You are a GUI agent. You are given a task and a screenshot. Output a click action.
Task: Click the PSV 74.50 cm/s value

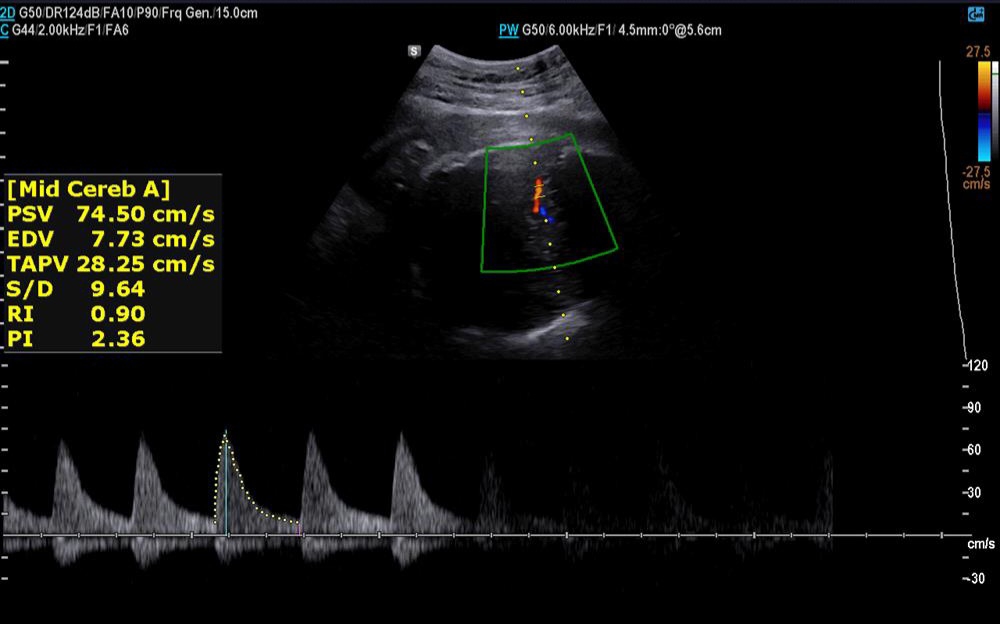[111, 214]
